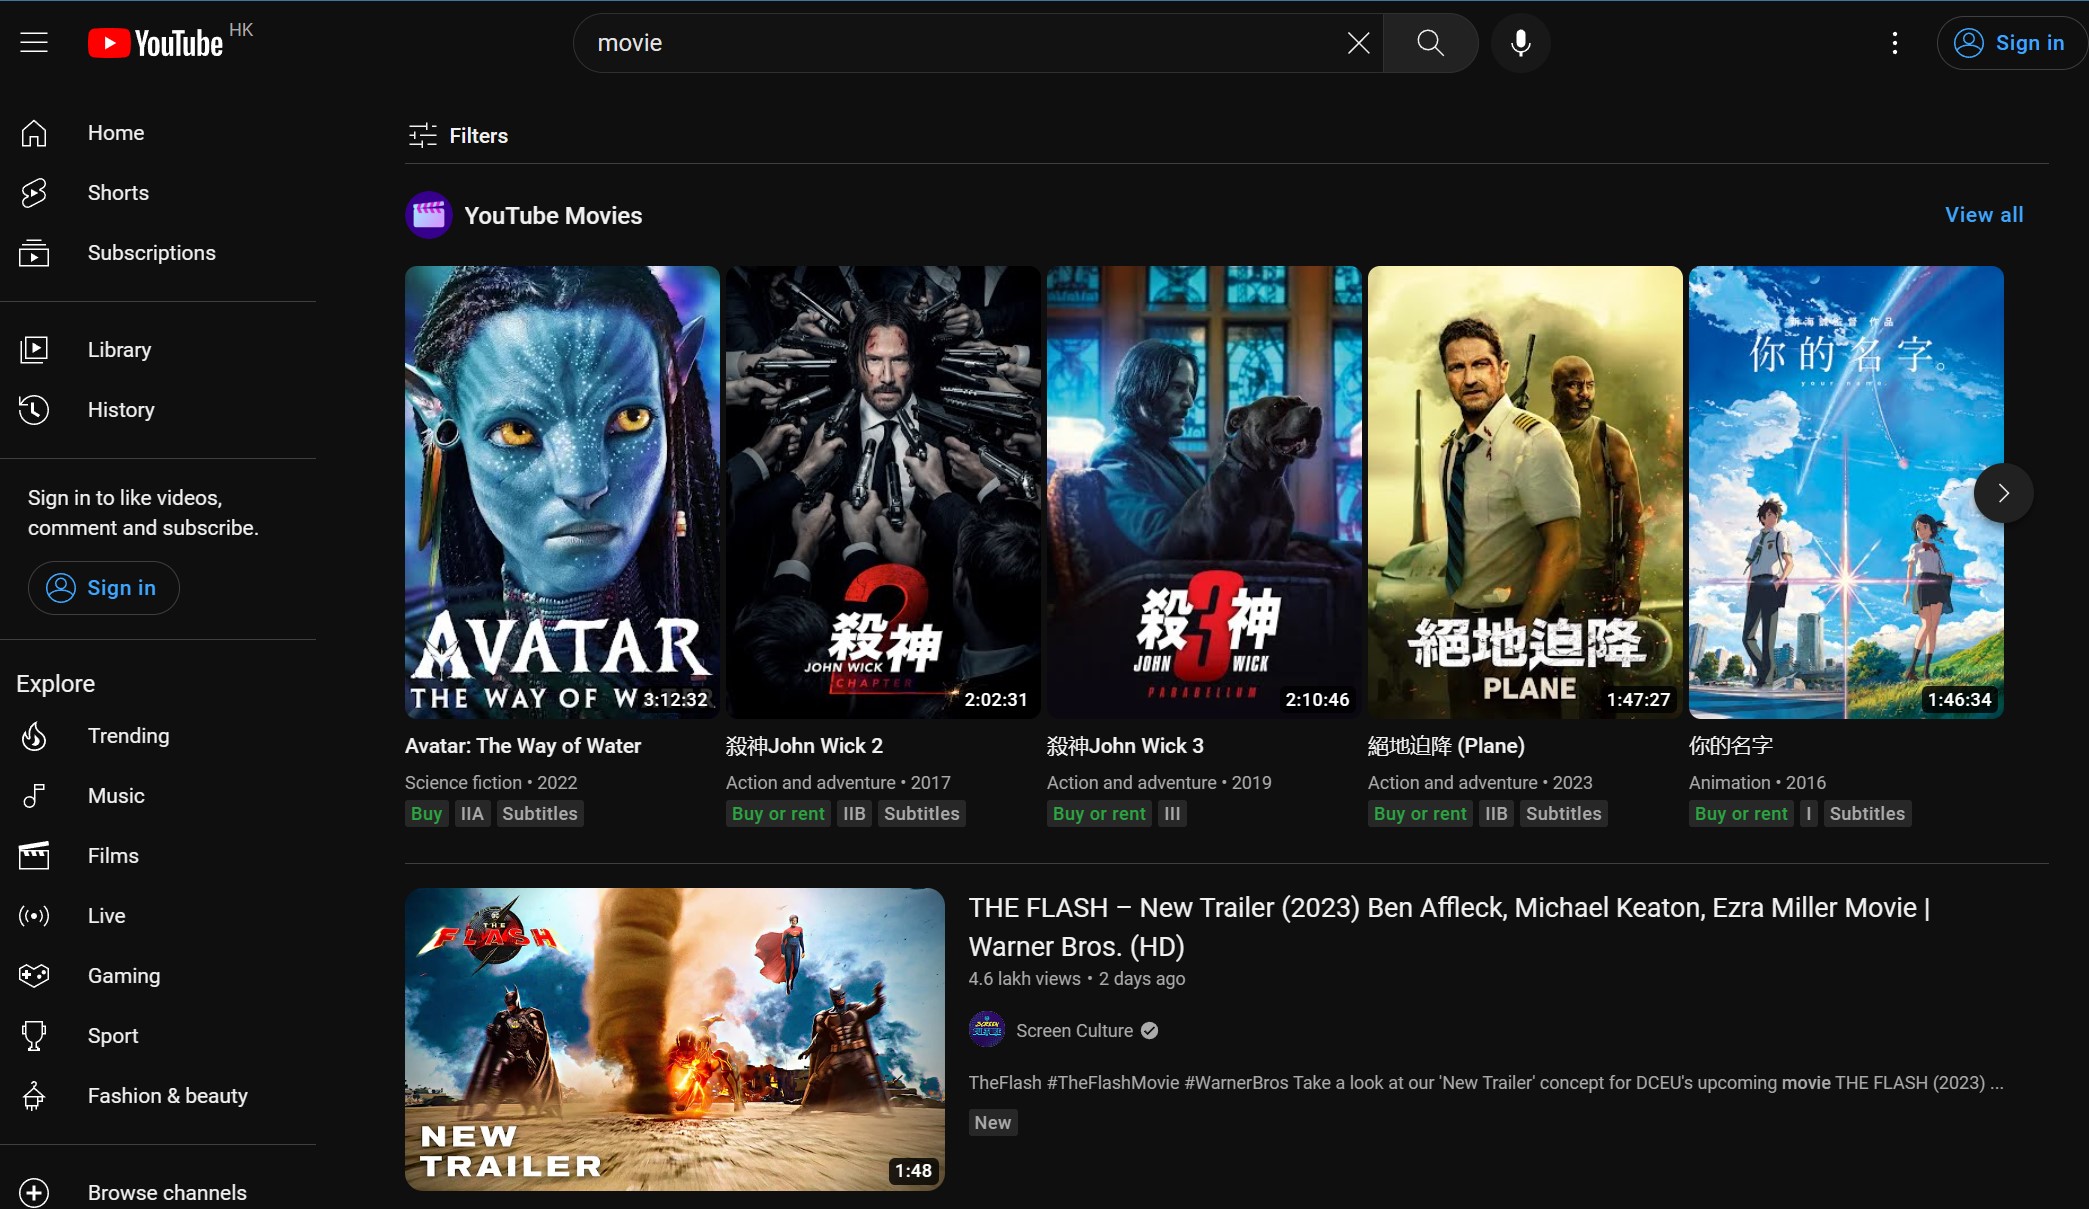Click the 殺神John Wick 2 title

point(804,746)
